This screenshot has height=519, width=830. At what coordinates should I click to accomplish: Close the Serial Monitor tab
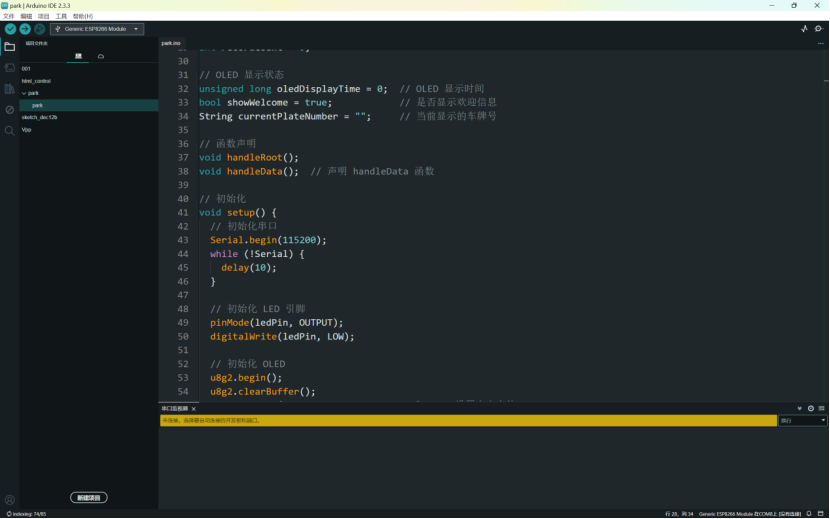pyautogui.click(x=194, y=409)
